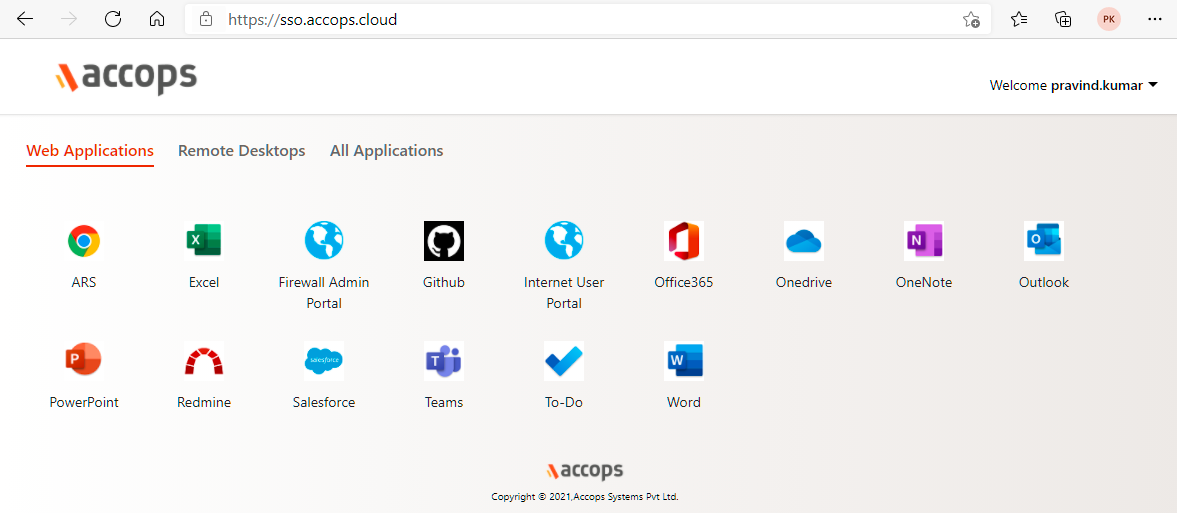Launch the To-Do application
1177x513 pixels.
click(564, 361)
